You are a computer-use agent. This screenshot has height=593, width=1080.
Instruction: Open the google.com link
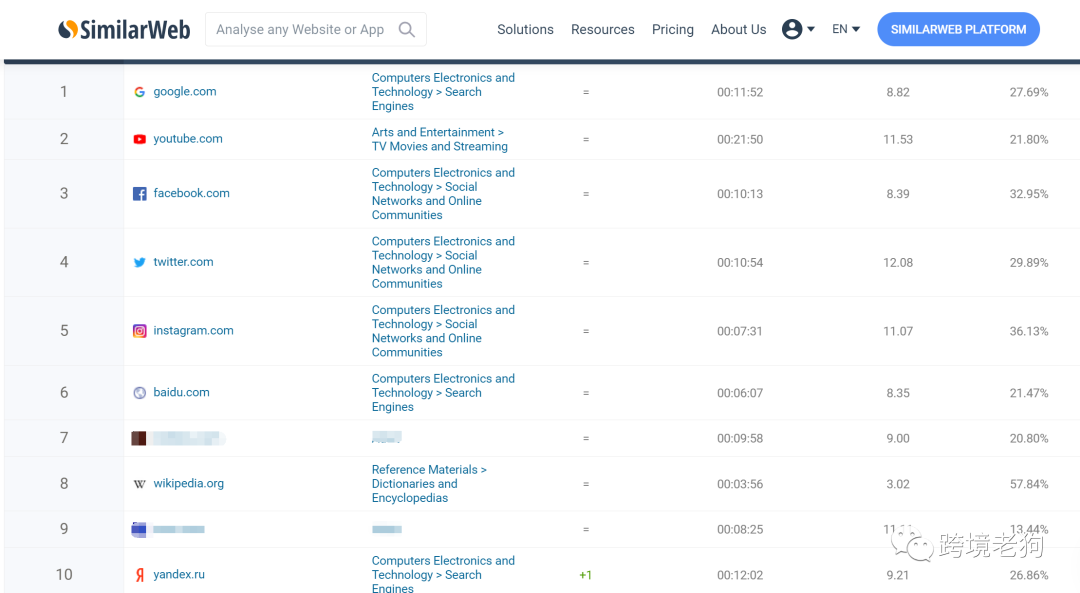click(185, 92)
